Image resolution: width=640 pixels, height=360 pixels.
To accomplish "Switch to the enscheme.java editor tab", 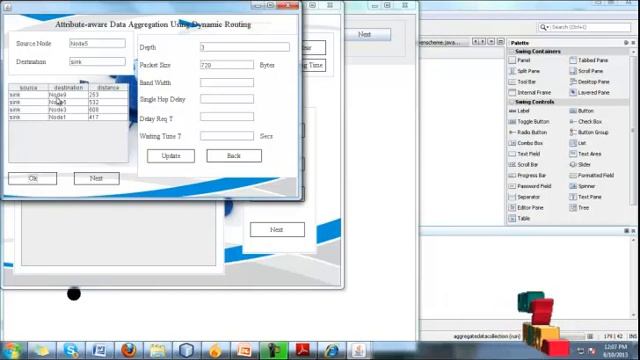I will click(x=440, y=42).
